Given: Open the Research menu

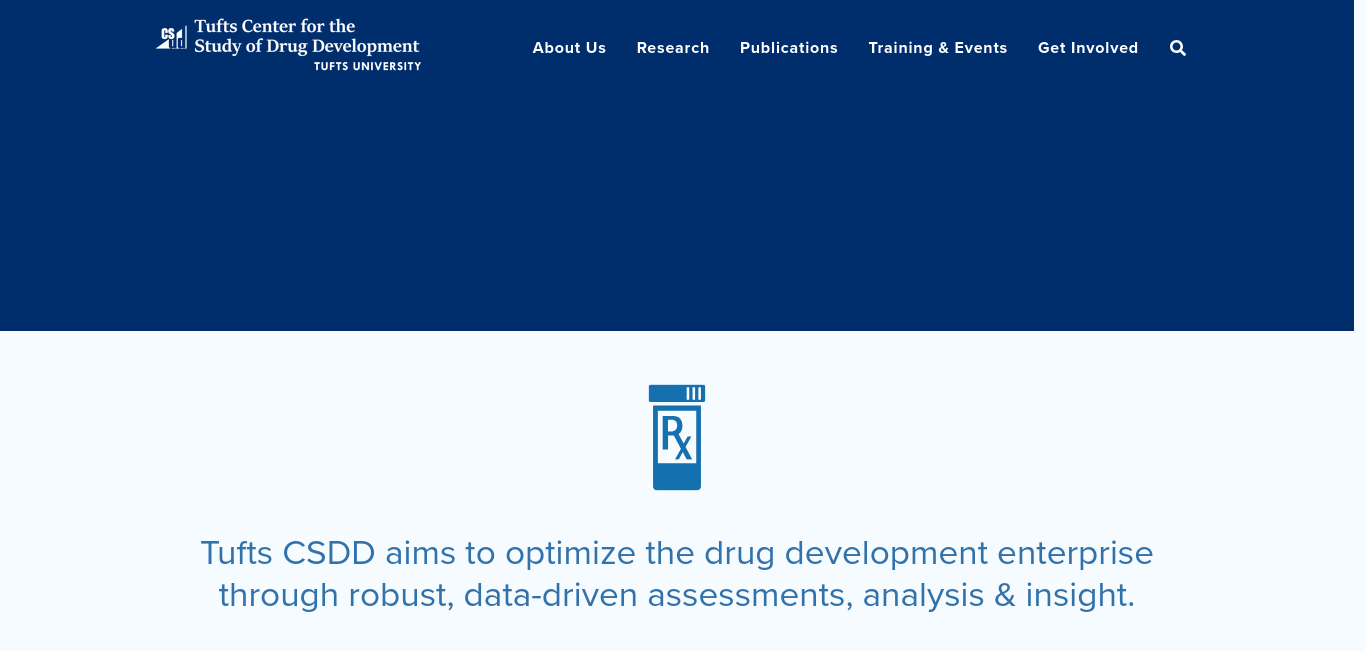Looking at the screenshot, I should coord(673,48).
